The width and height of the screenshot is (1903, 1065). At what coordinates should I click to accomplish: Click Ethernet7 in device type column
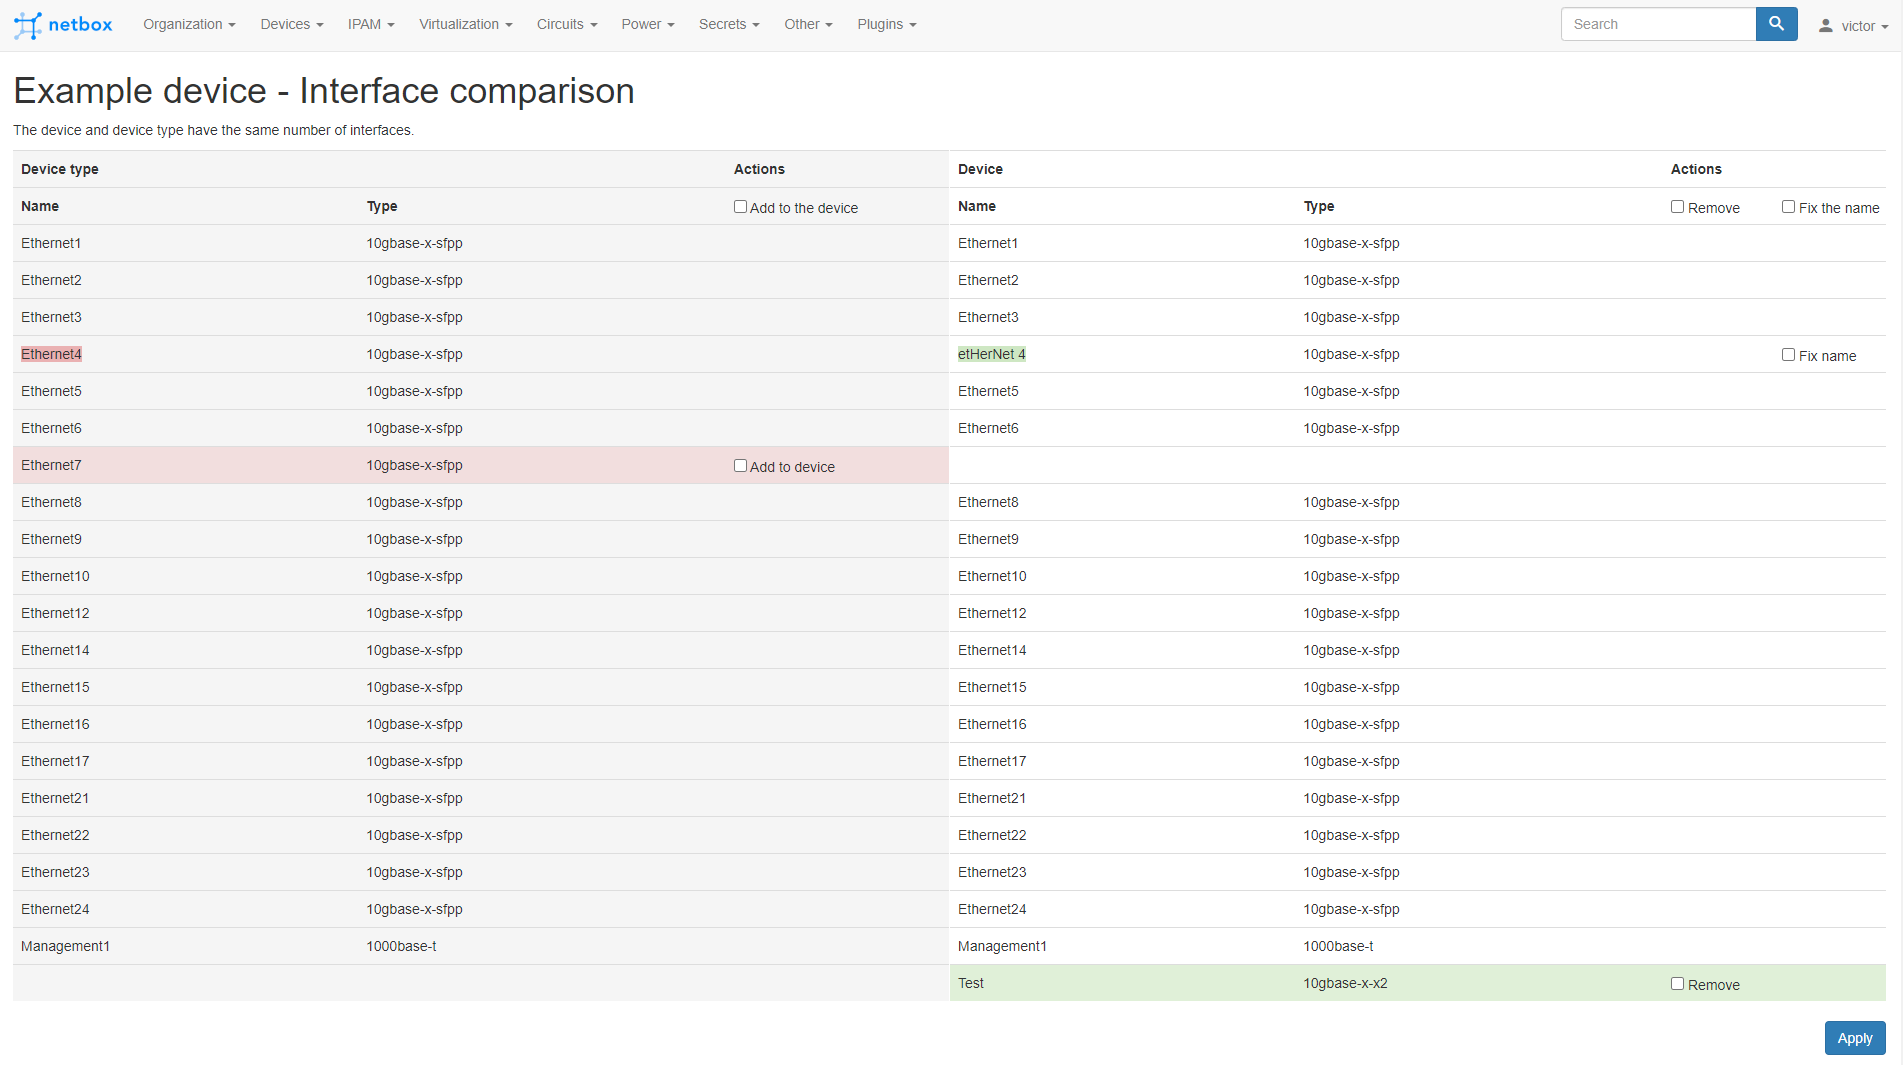click(x=51, y=465)
